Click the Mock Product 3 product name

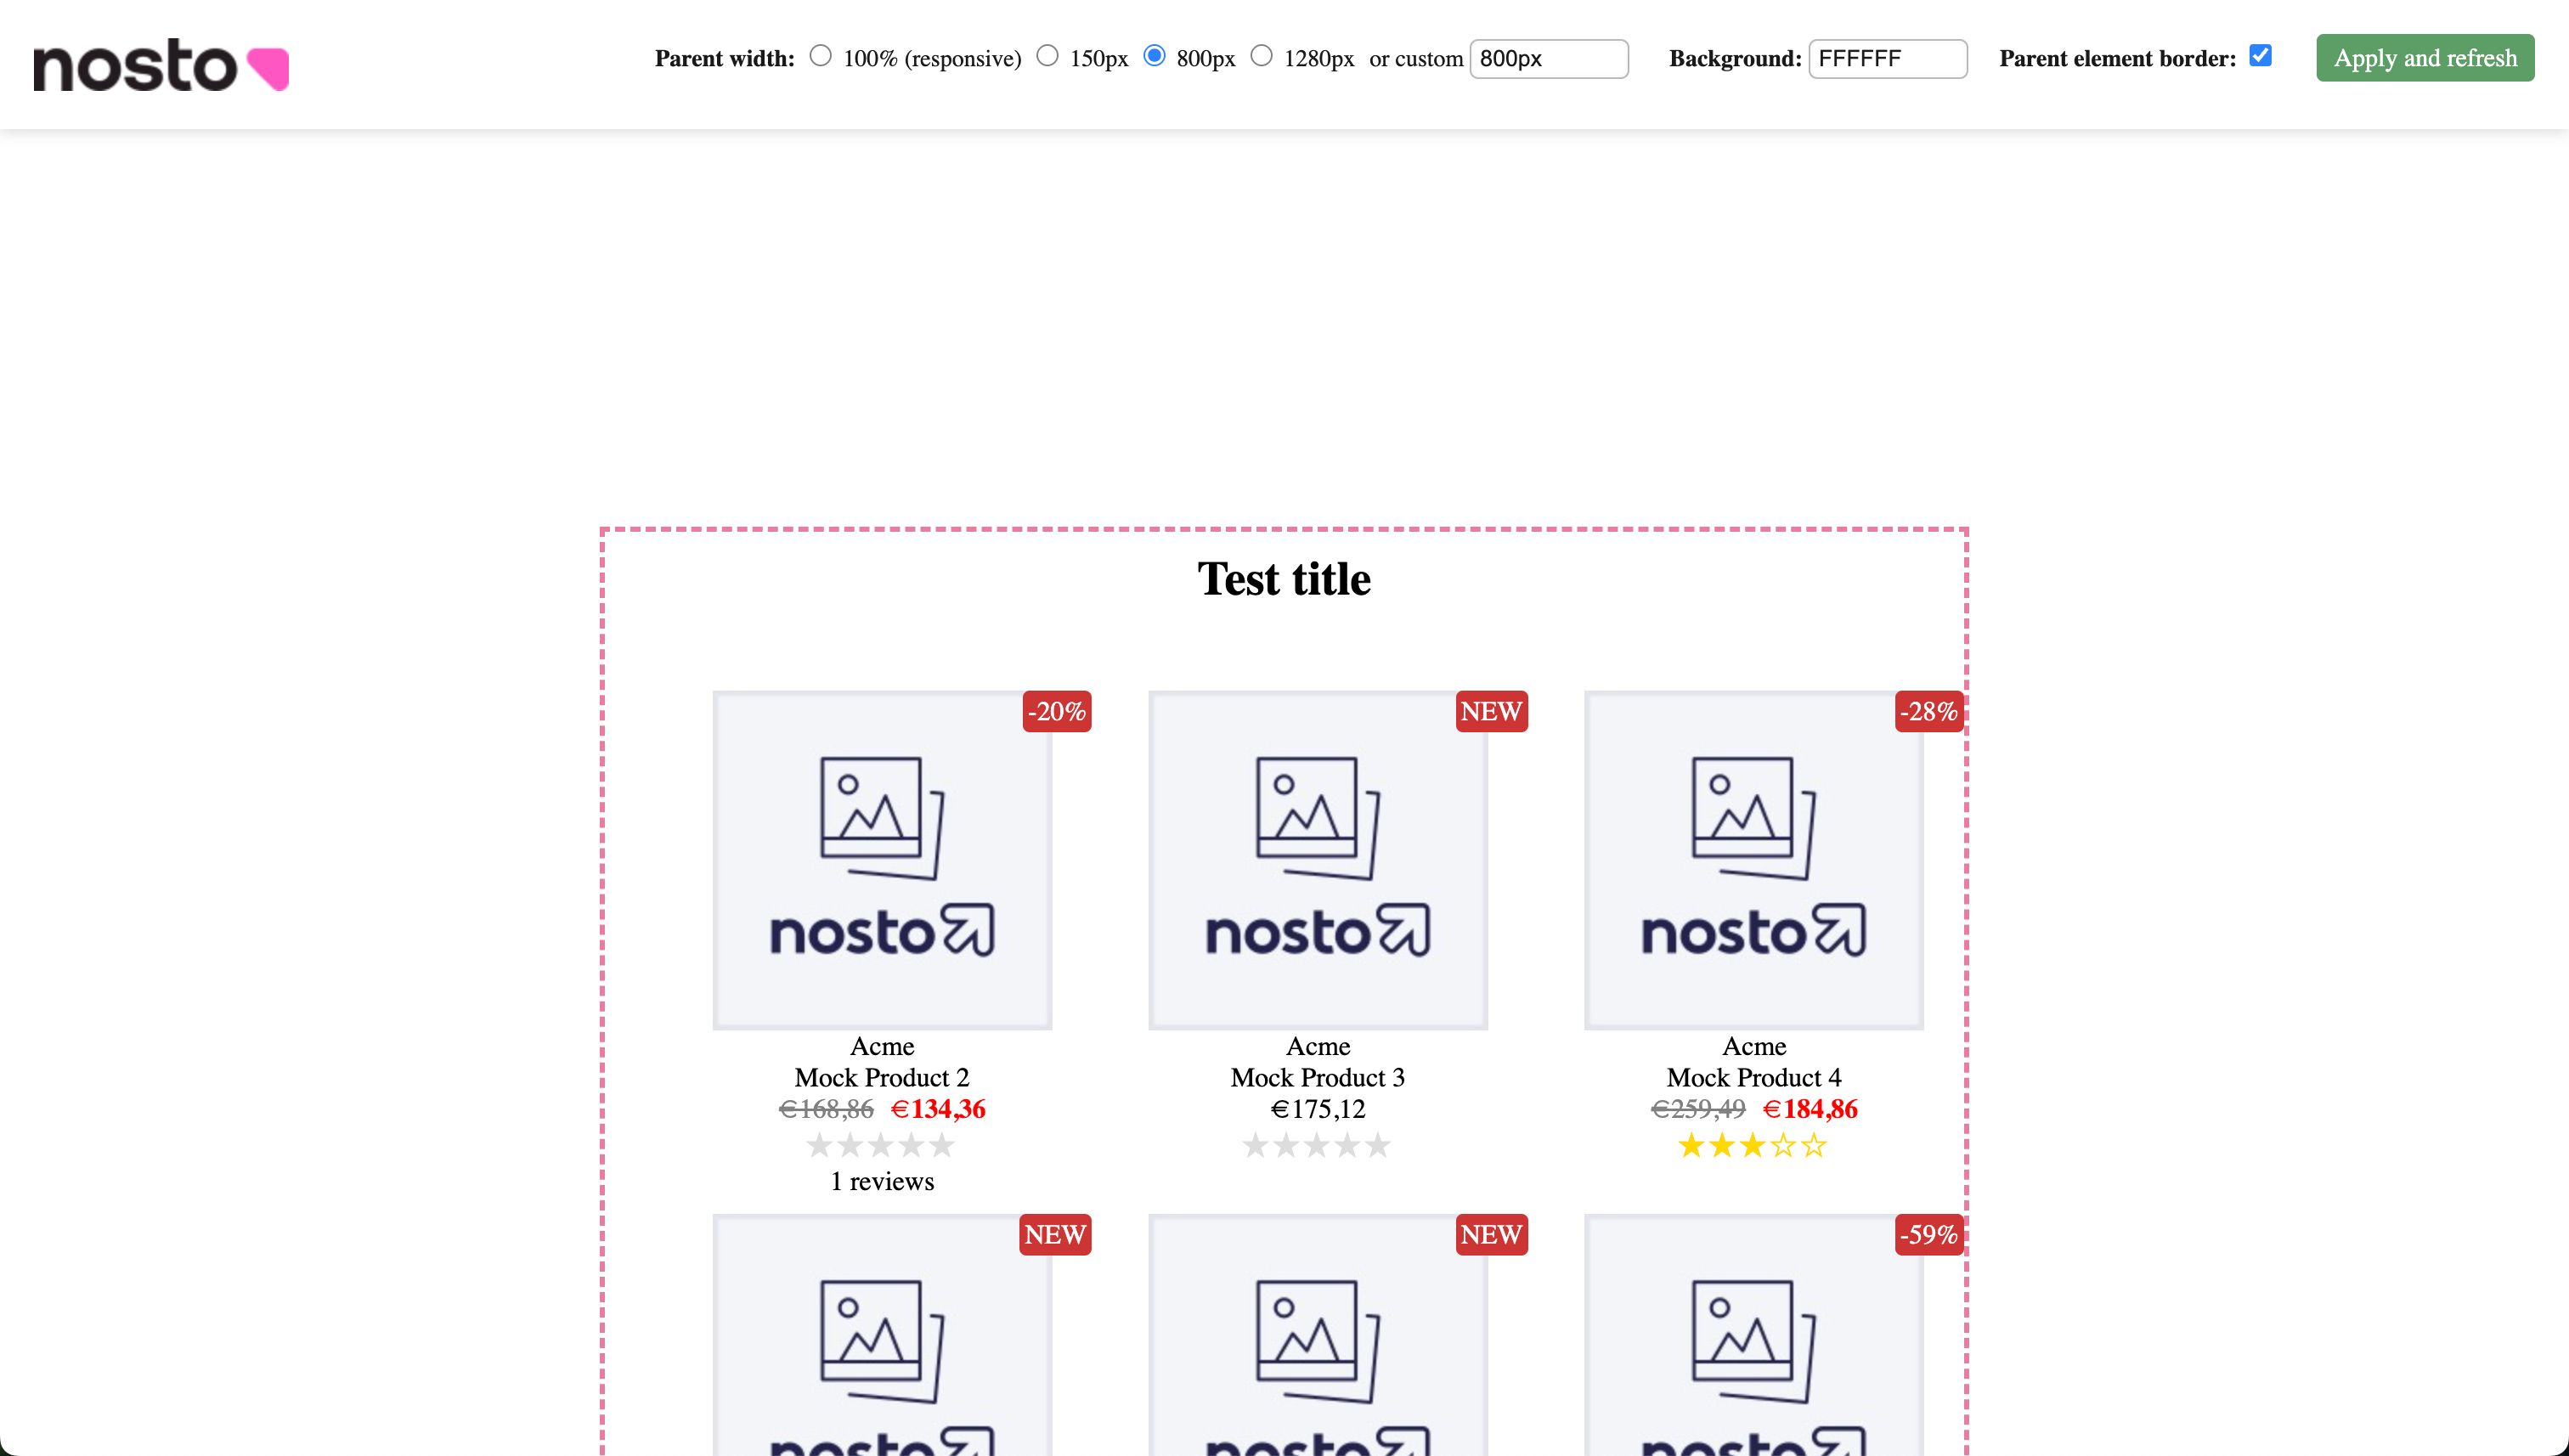(x=1317, y=1077)
